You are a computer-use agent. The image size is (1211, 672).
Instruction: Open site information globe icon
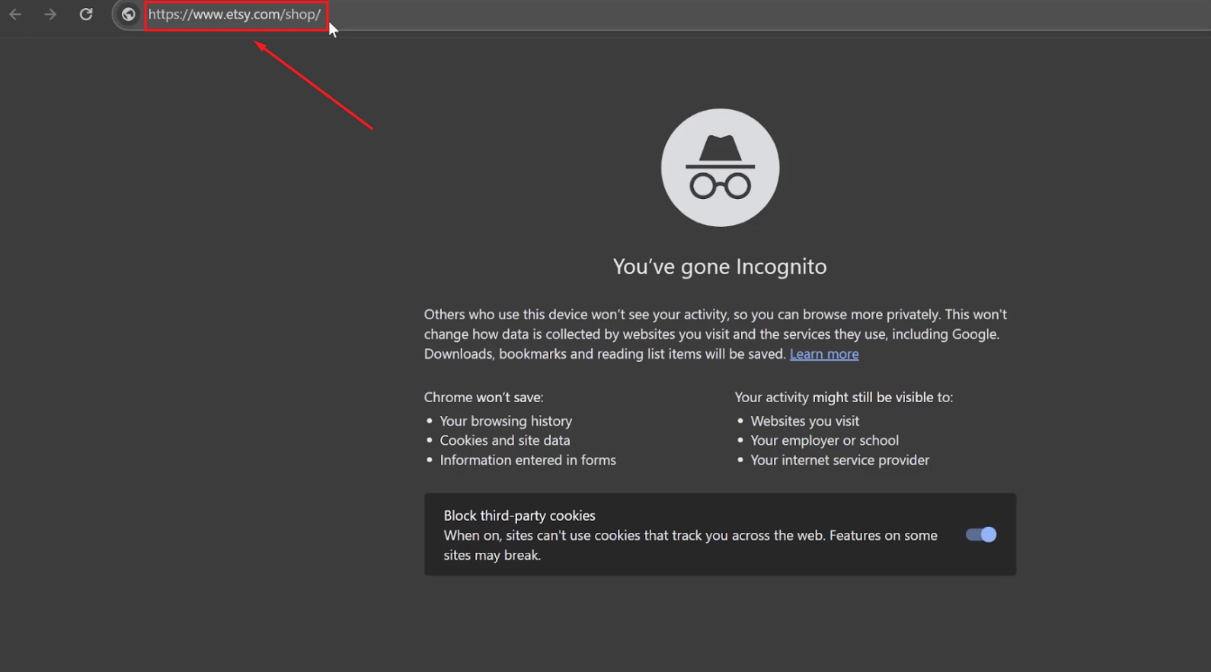[128, 15]
